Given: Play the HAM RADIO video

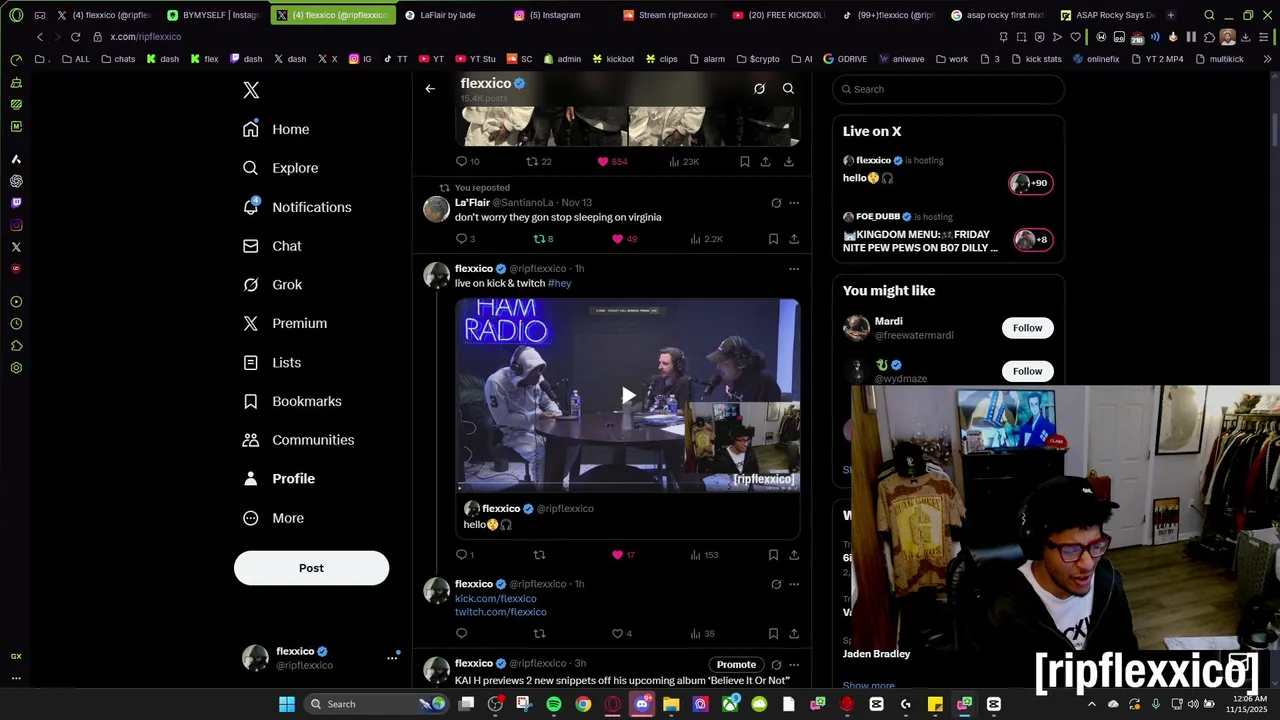Looking at the screenshot, I should click(628, 395).
